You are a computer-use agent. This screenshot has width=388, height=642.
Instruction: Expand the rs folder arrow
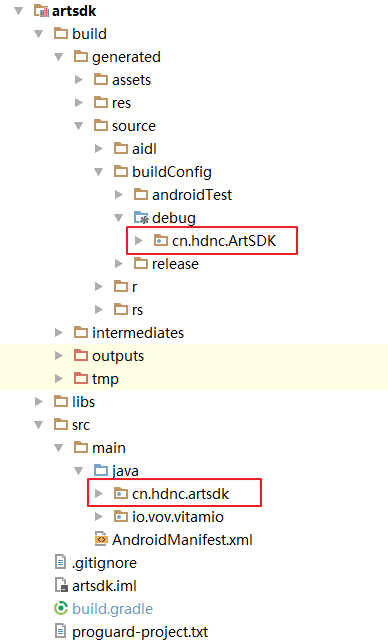pyautogui.click(x=99, y=310)
